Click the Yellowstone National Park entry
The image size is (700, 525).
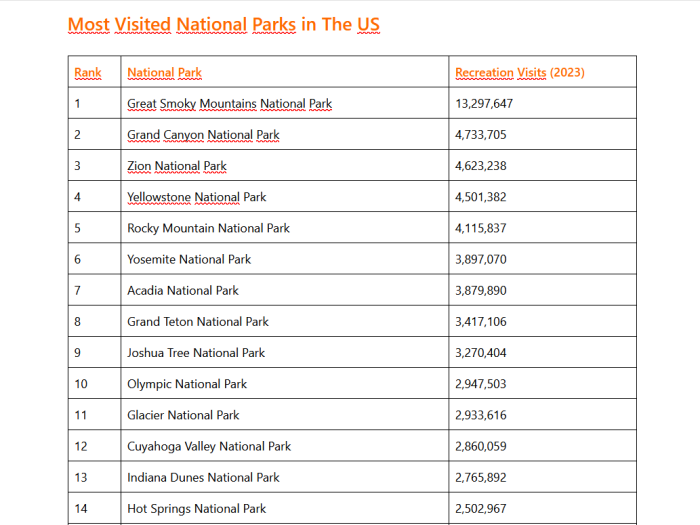(196, 197)
